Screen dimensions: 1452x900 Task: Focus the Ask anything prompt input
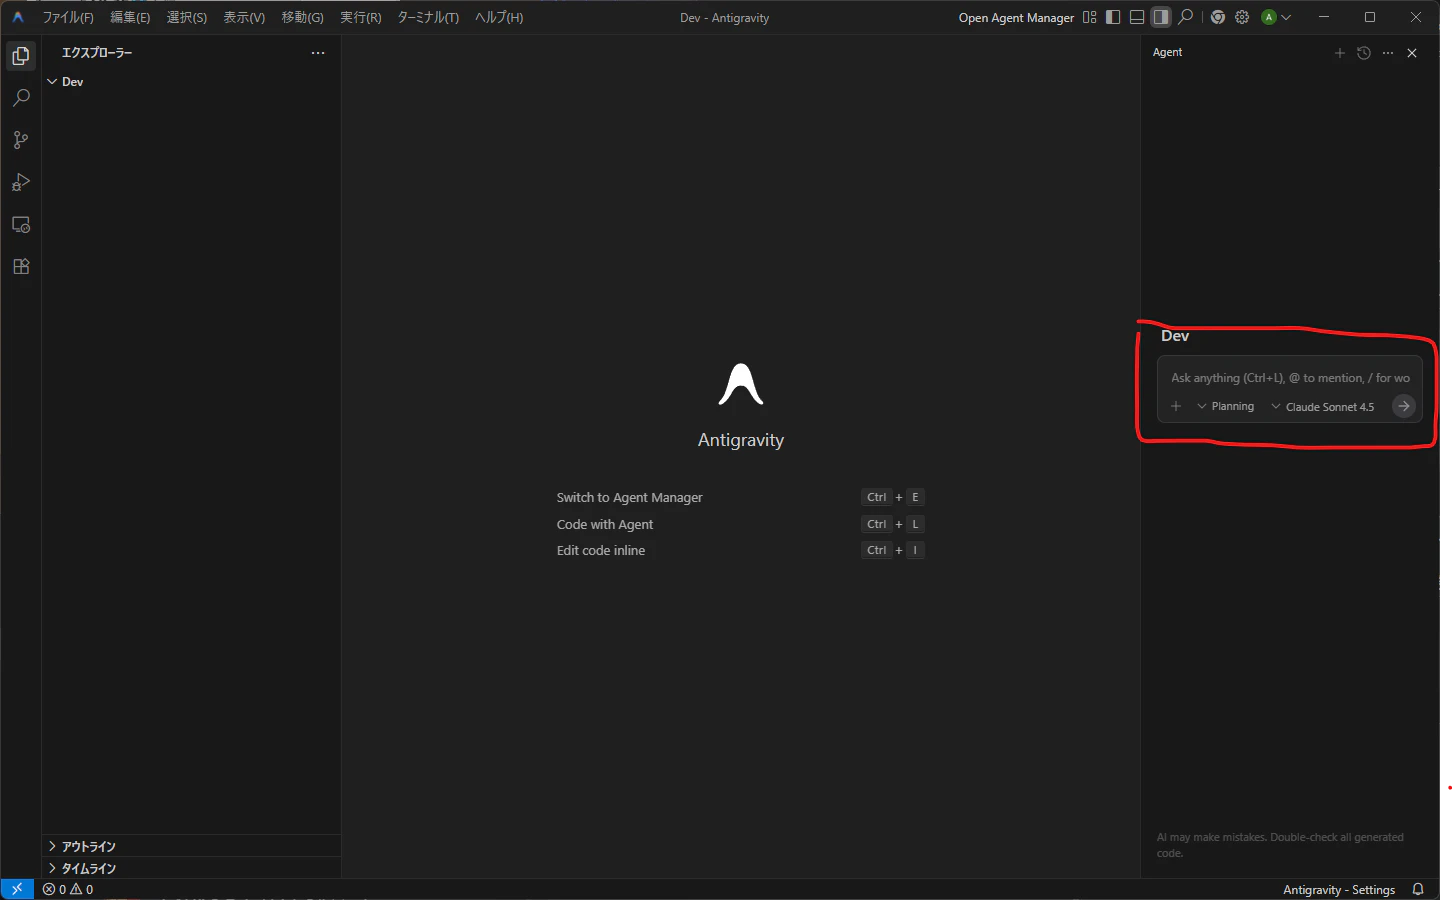1290,378
